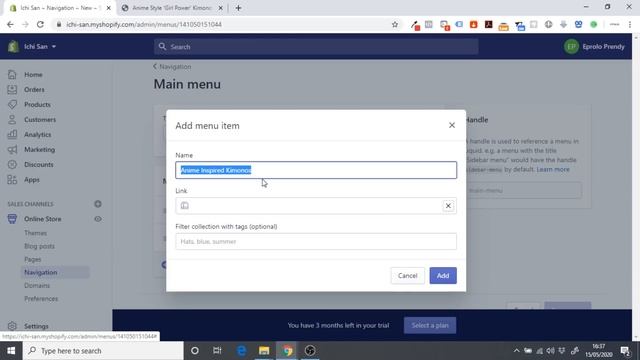640x360 pixels.
Task: Open the Learn more link
Action: (553, 169)
